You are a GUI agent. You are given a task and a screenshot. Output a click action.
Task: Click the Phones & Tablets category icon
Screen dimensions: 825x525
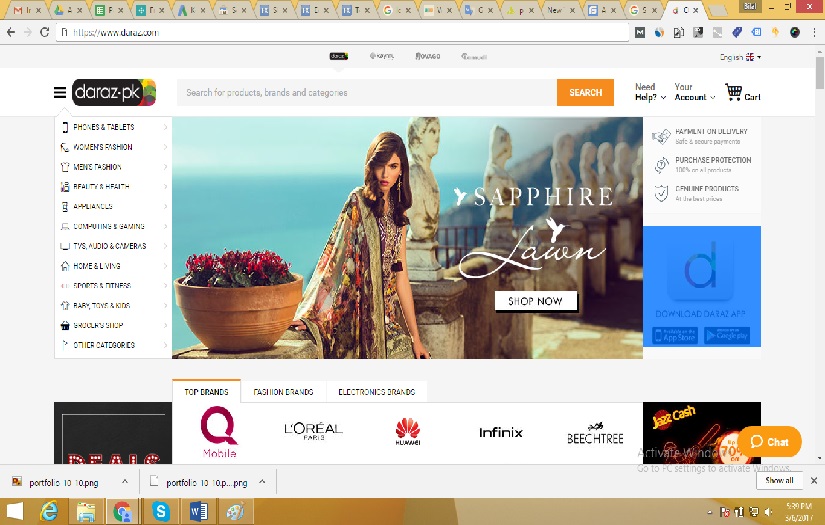point(65,127)
